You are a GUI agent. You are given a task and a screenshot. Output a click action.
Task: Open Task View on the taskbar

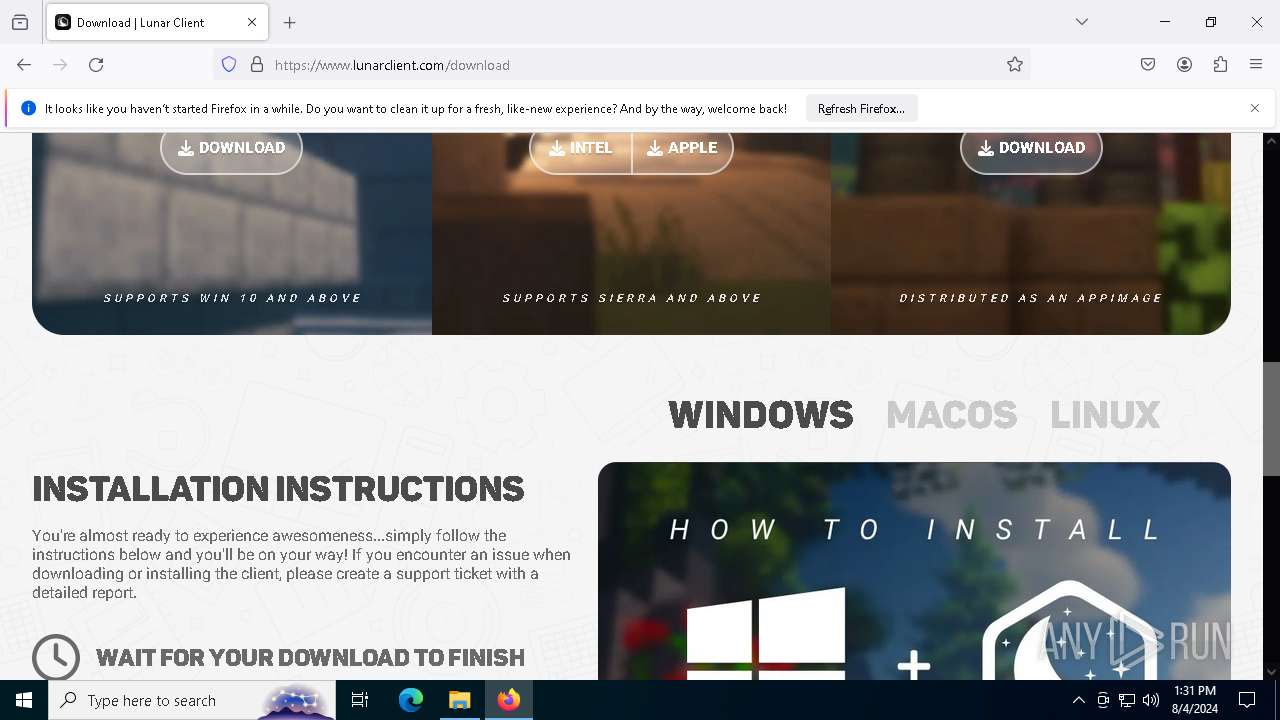[x=360, y=700]
